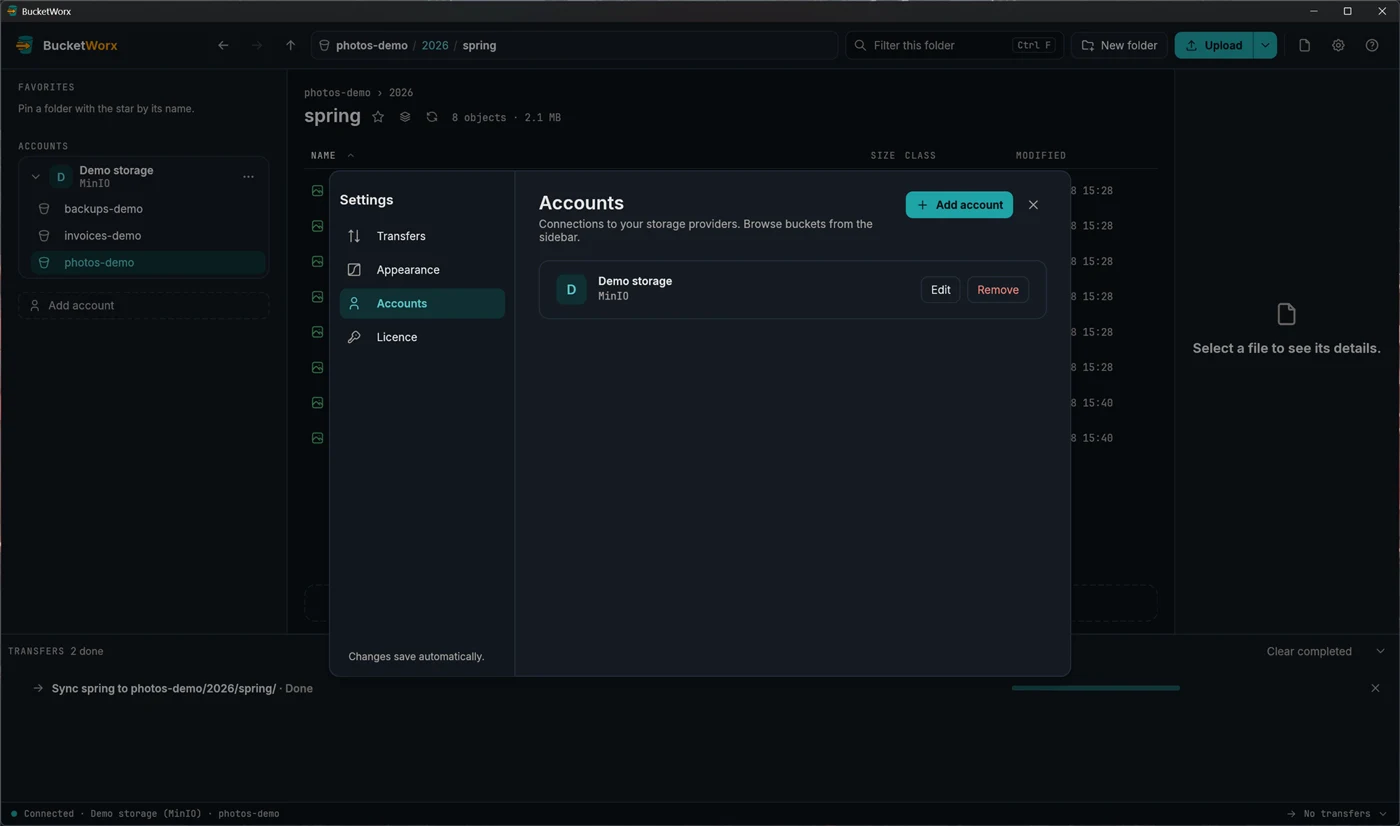
Task: Pin spring folder with the star
Action: pyautogui.click(x=378, y=117)
